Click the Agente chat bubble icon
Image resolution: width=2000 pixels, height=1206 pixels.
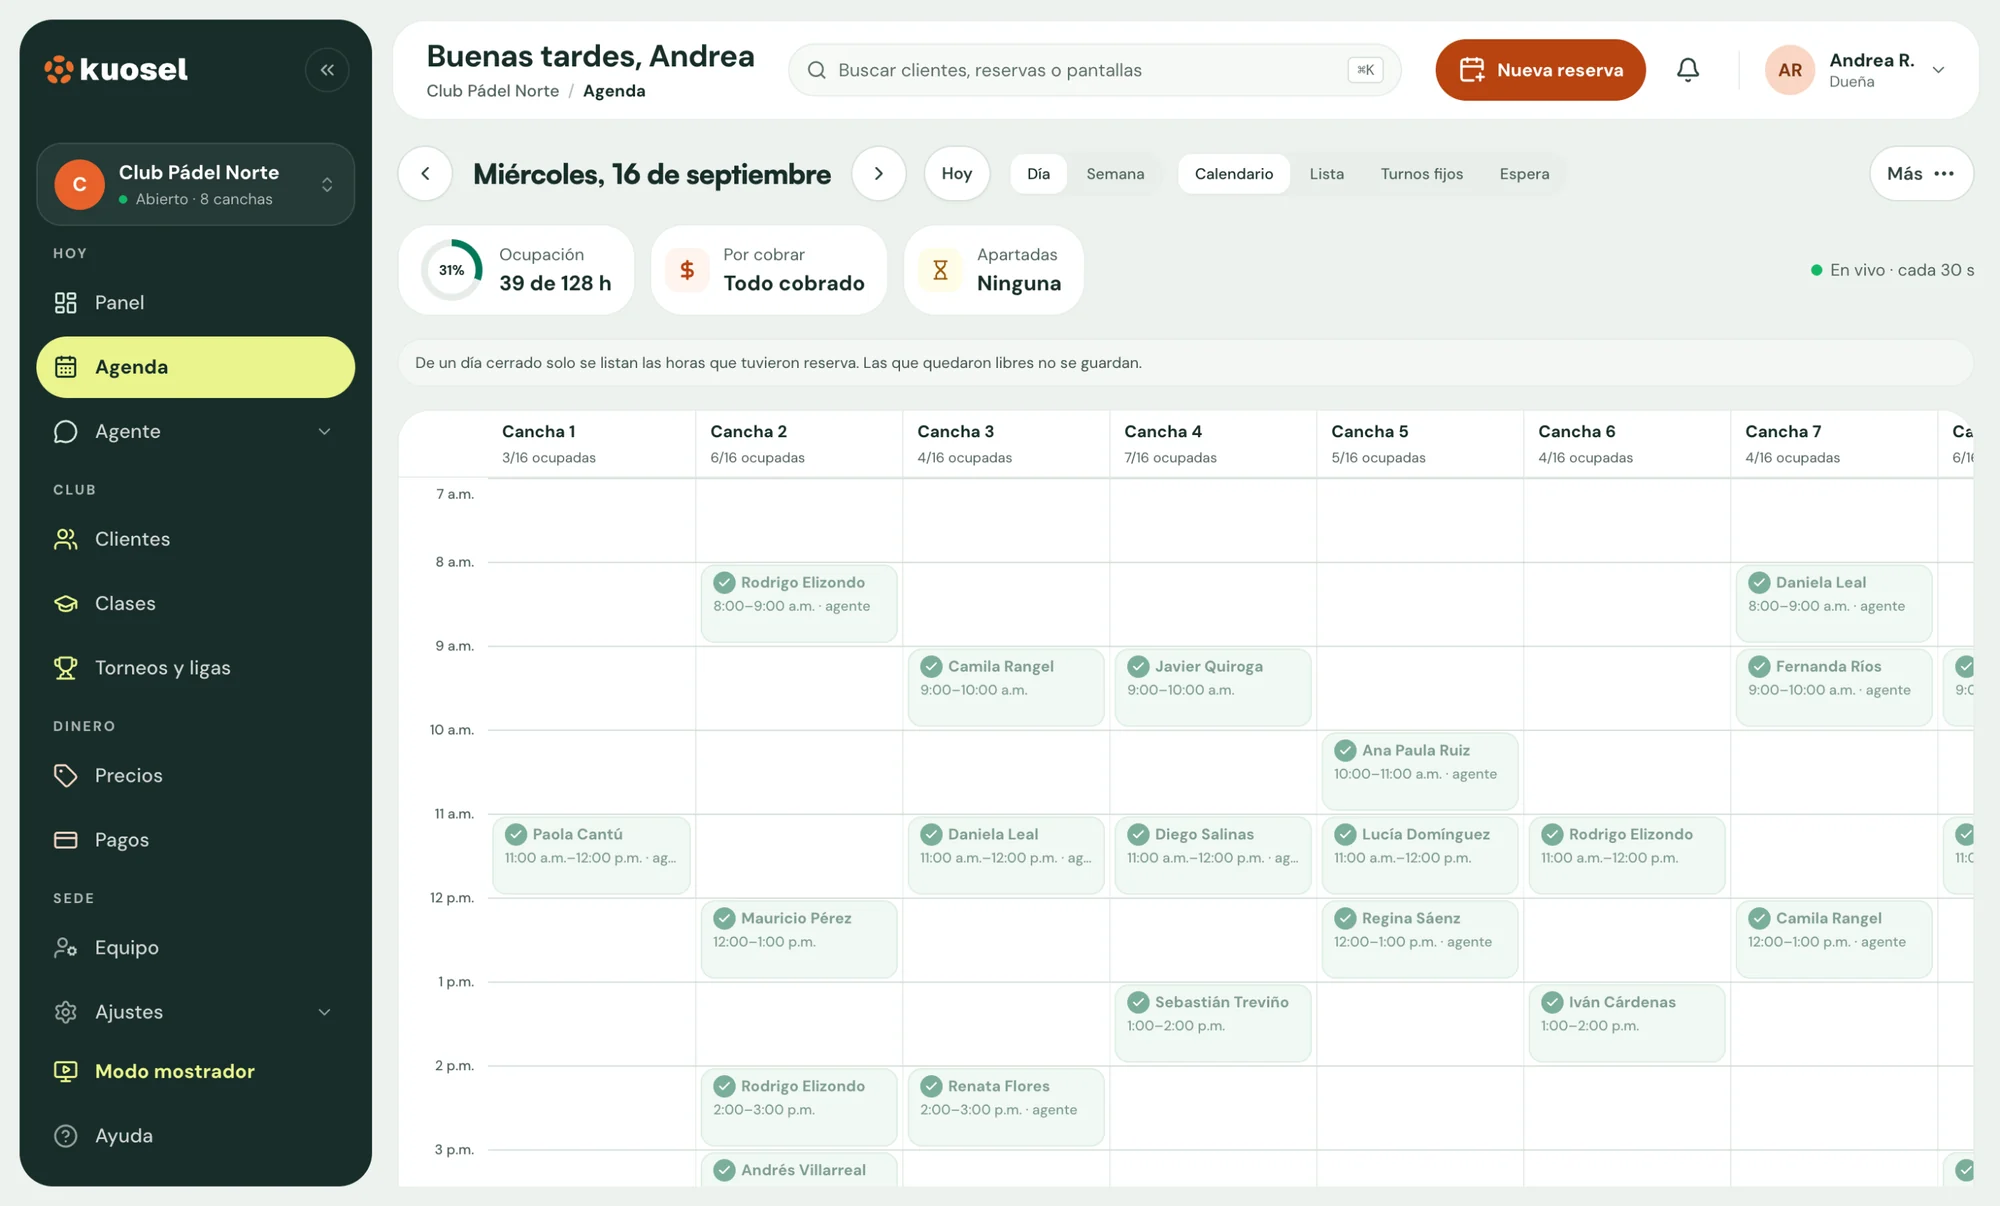66,431
